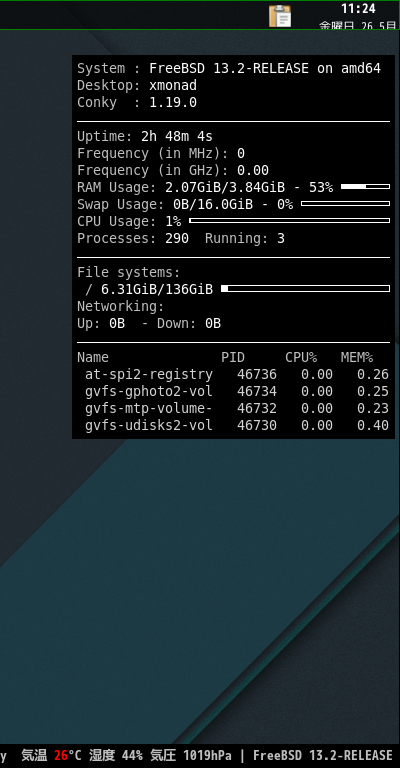This screenshot has width=400, height=768.
Task: Select the gvfs-udisks2-vol process row
Action: pyautogui.click(x=237, y=426)
